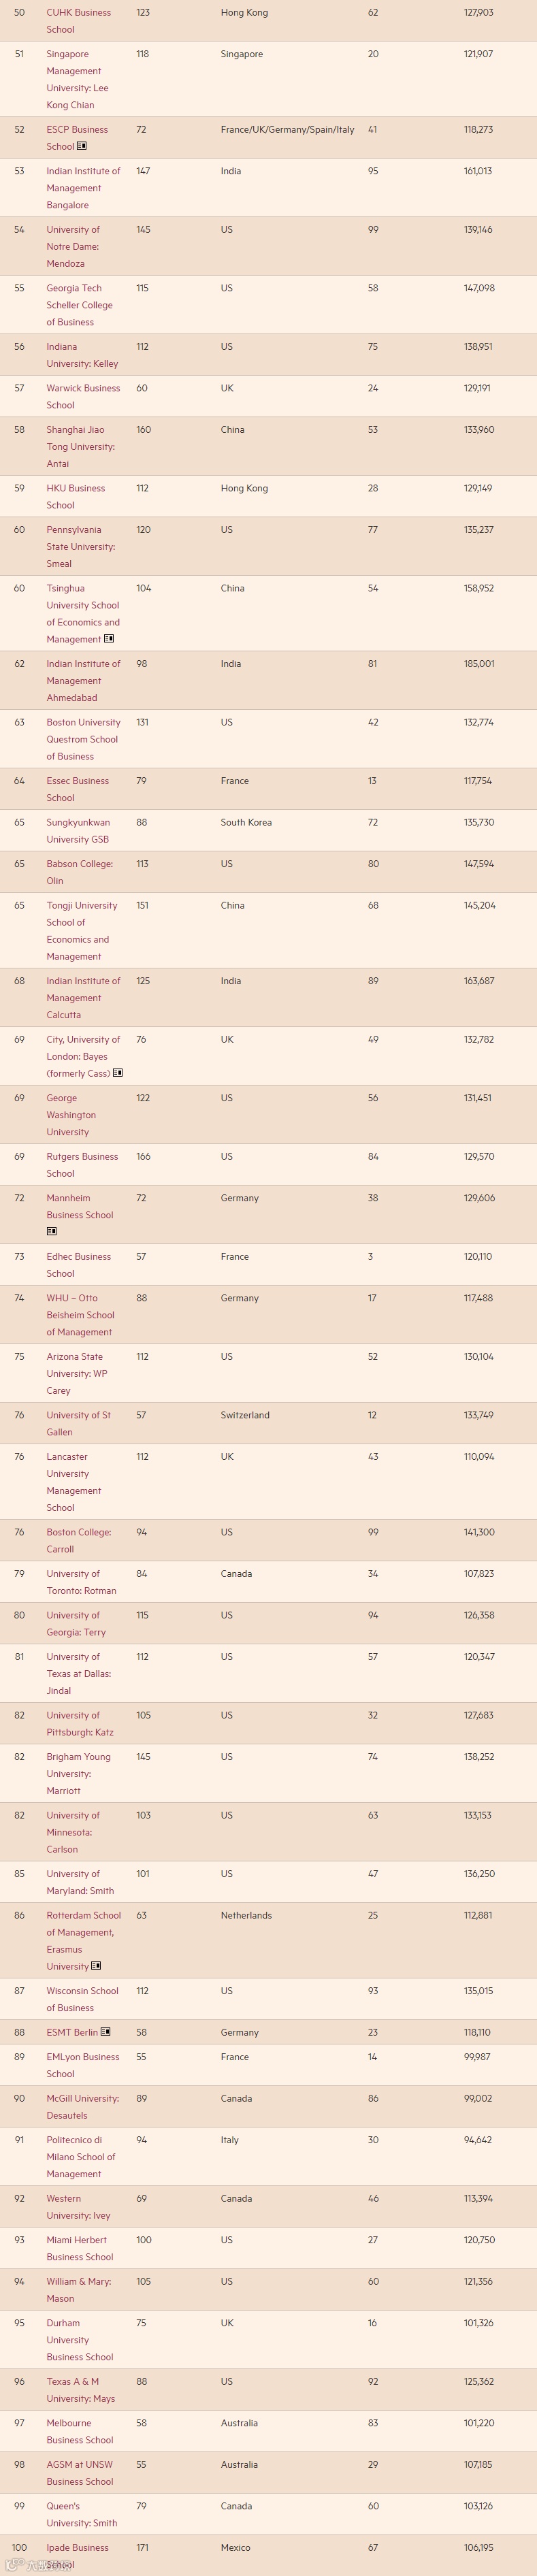Select Essec Business School link
The width and height of the screenshot is (537, 2576).
click(x=77, y=789)
